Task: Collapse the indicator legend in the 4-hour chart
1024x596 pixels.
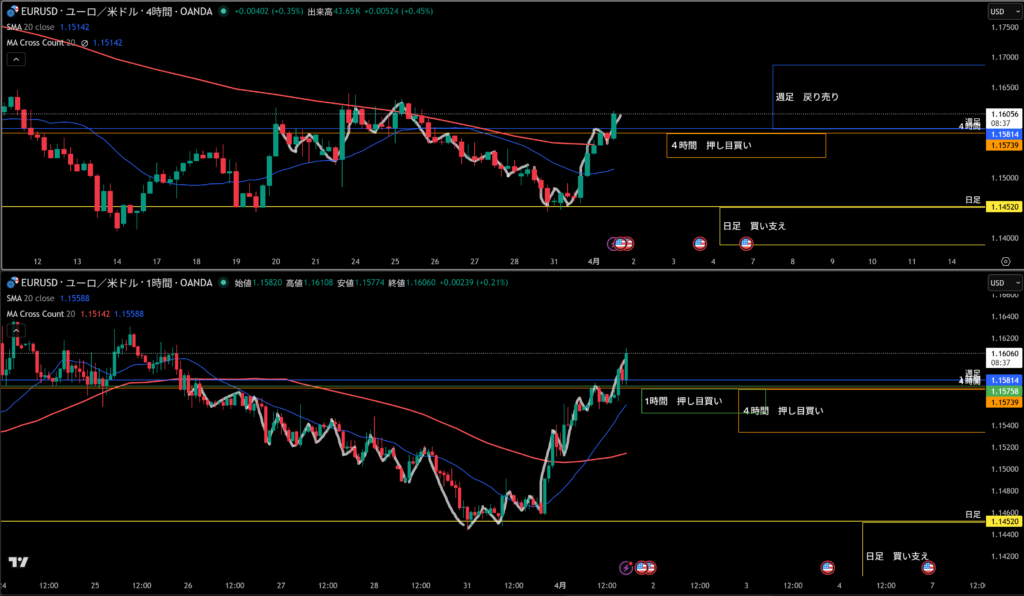Action: point(16,59)
